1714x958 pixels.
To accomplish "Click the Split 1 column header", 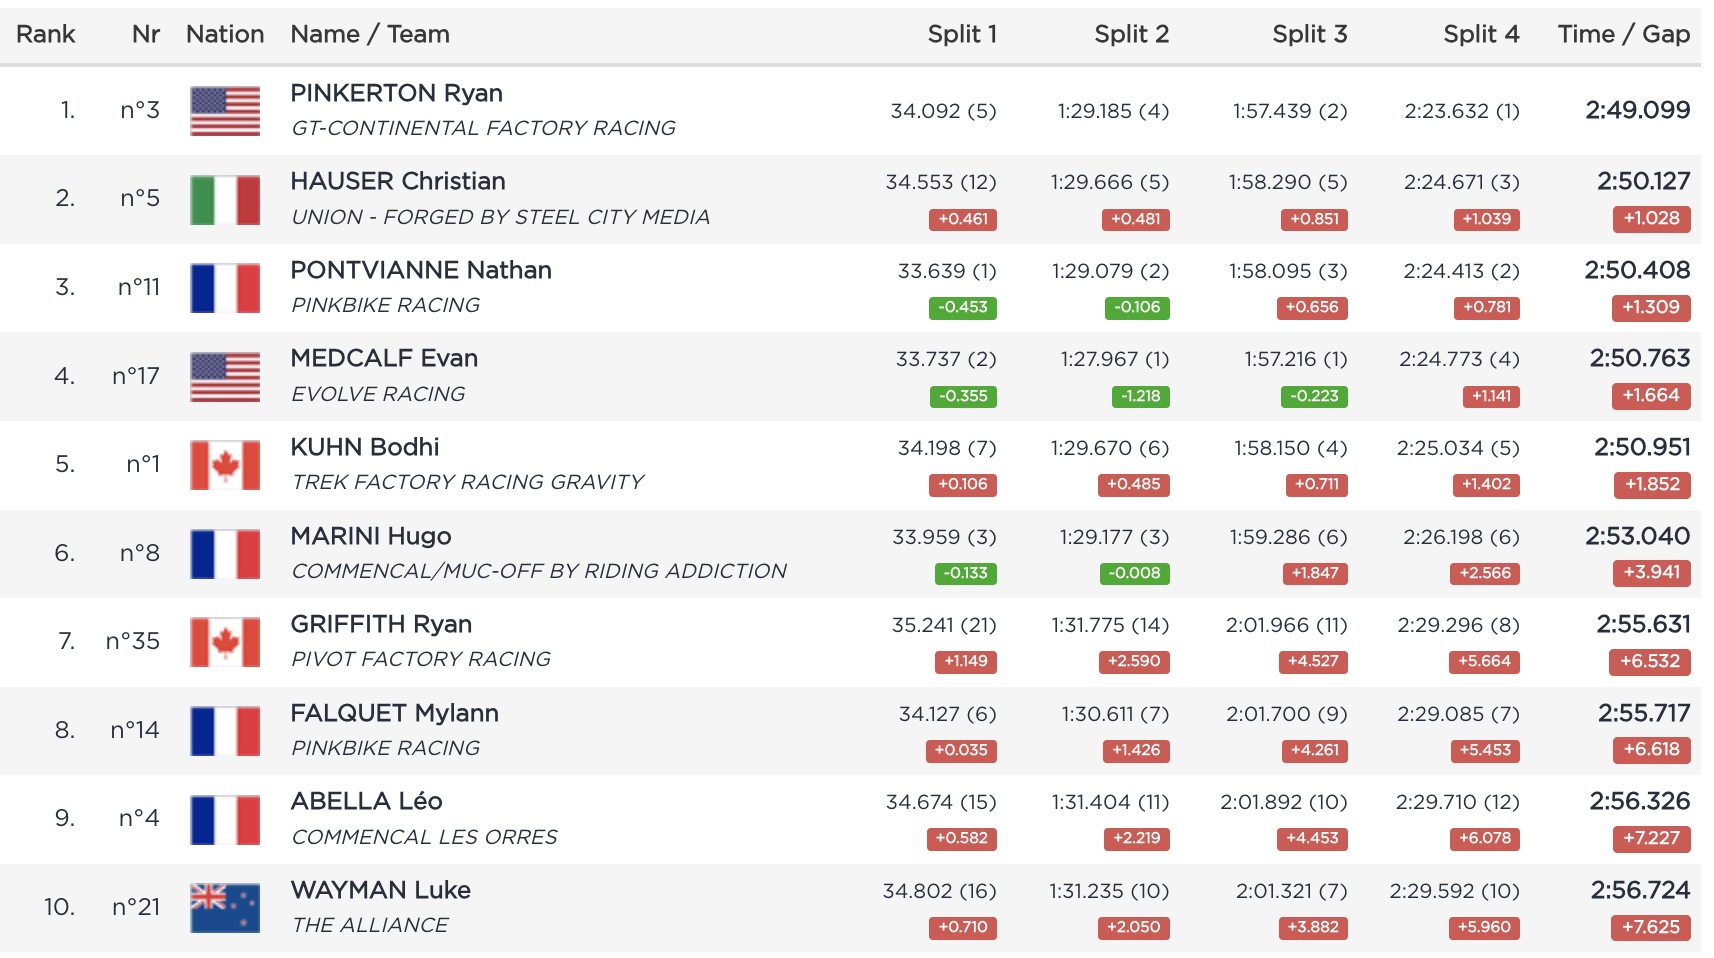I will click(962, 34).
